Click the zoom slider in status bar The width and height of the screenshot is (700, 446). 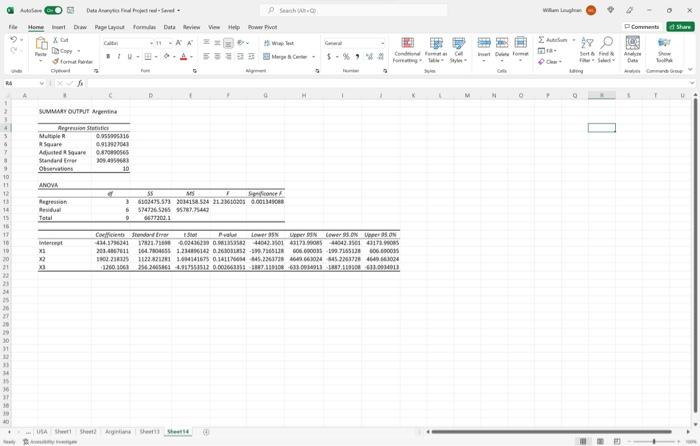coord(654,442)
